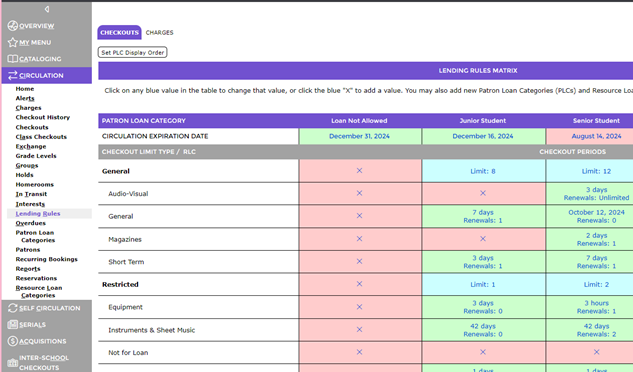Open Resource Loan Categories sidebar item
Screen dimensions: 633x372
point(39,292)
